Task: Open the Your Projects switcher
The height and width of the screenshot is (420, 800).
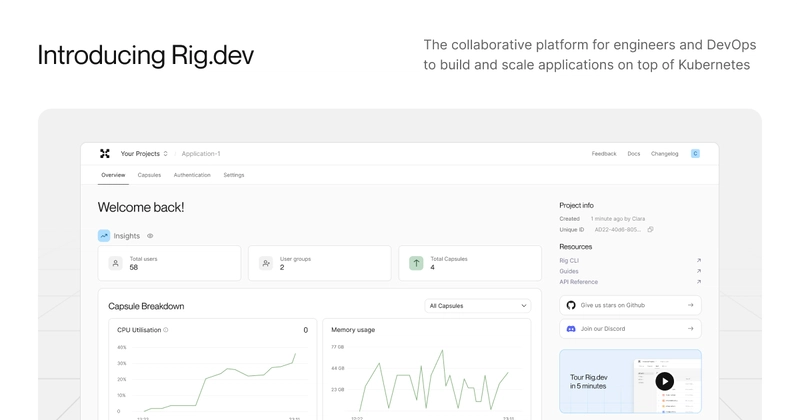Action: coord(144,154)
